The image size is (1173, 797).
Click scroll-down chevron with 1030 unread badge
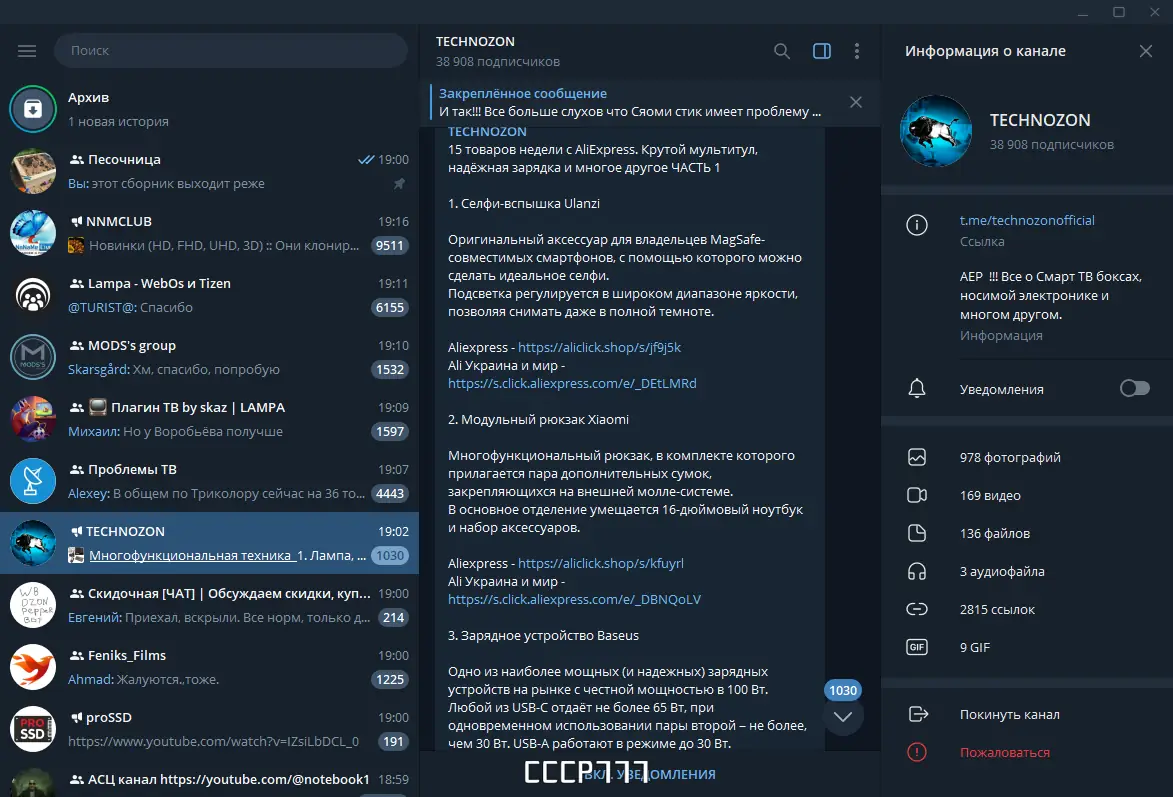point(843,717)
